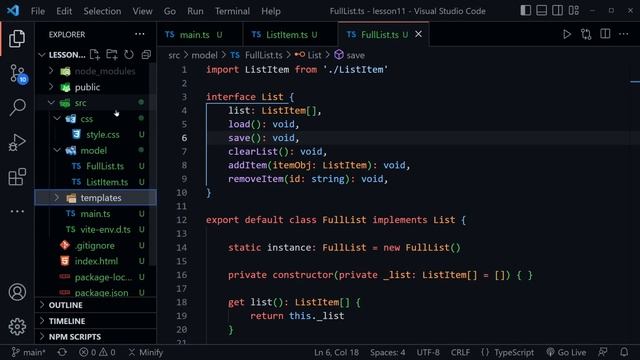Viewport: 640px width, 360px height.
Task: Refresh the Explorer file tree
Action: 129,54
